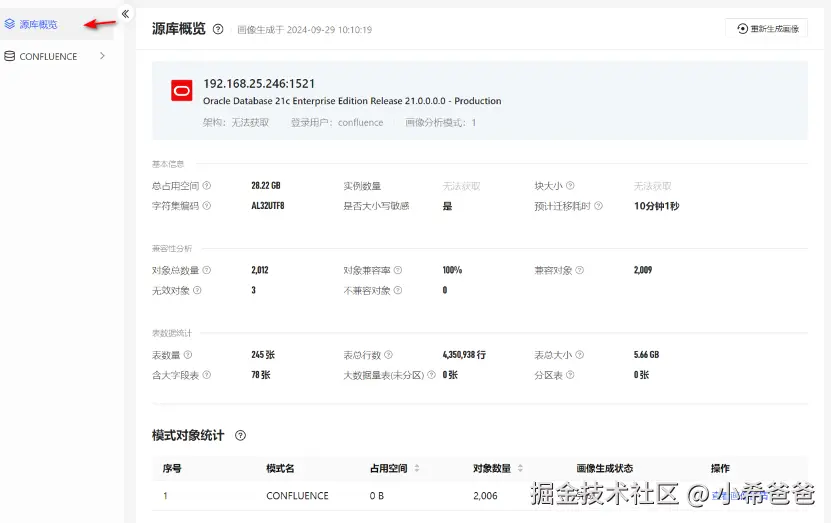
Task: Click the 操作 column header
Action: pos(720,468)
